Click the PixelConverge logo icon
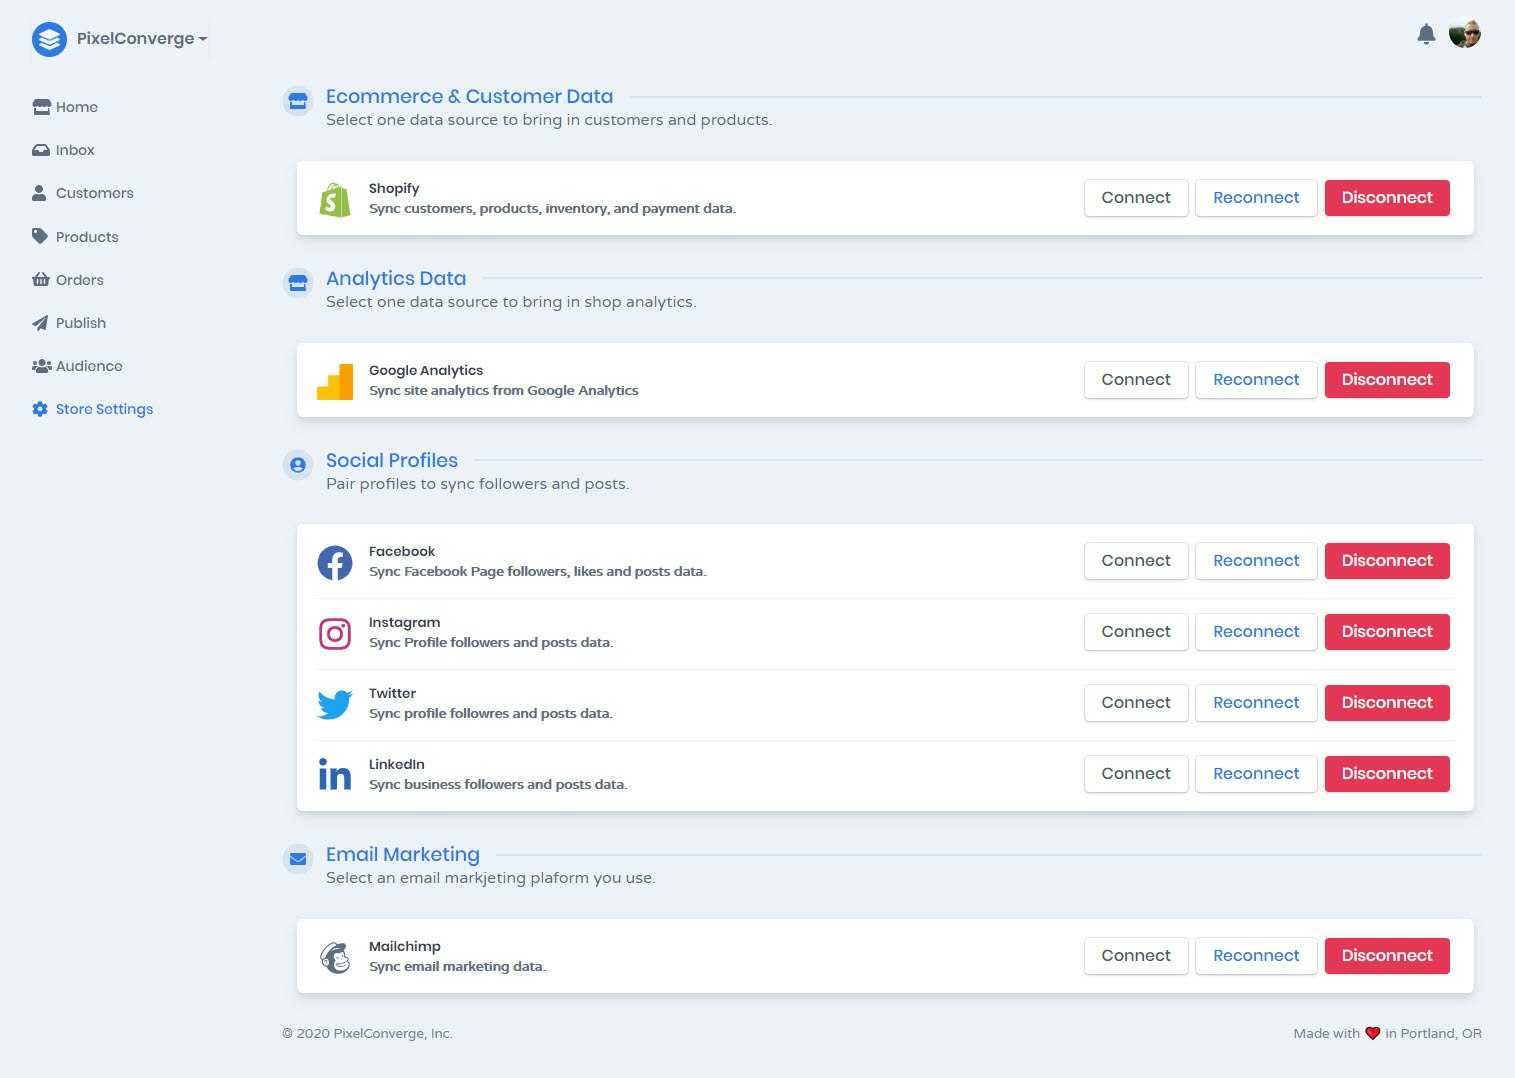Image resolution: width=1515 pixels, height=1078 pixels. coord(49,39)
